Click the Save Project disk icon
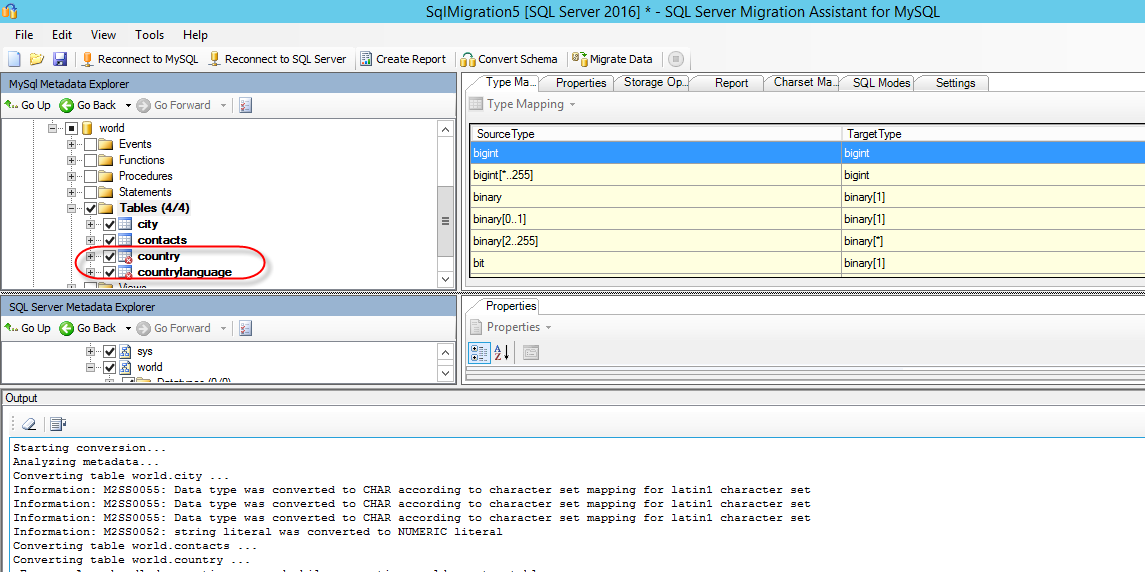The width and height of the screenshot is (1145, 572). (60, 59)
